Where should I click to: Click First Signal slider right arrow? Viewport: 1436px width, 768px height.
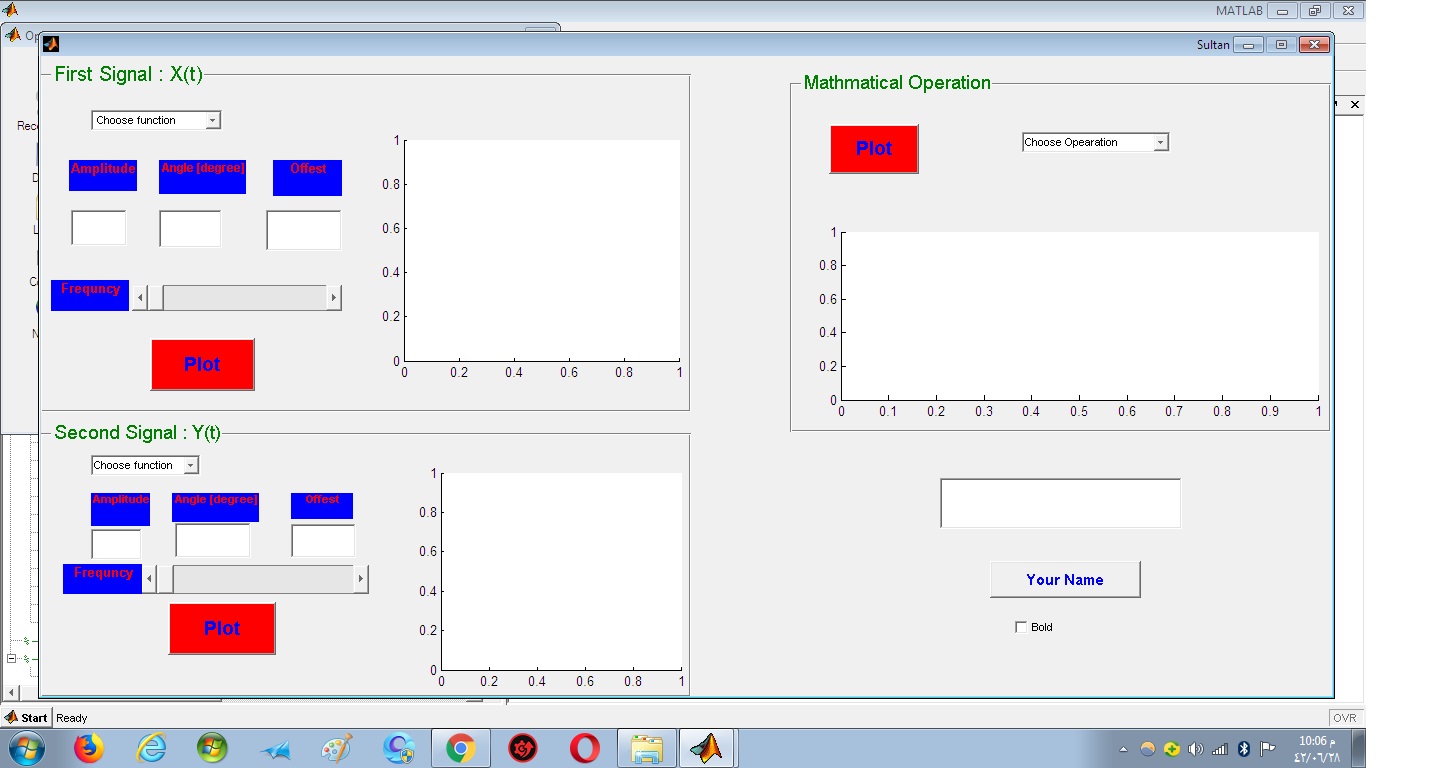point(334,297)
